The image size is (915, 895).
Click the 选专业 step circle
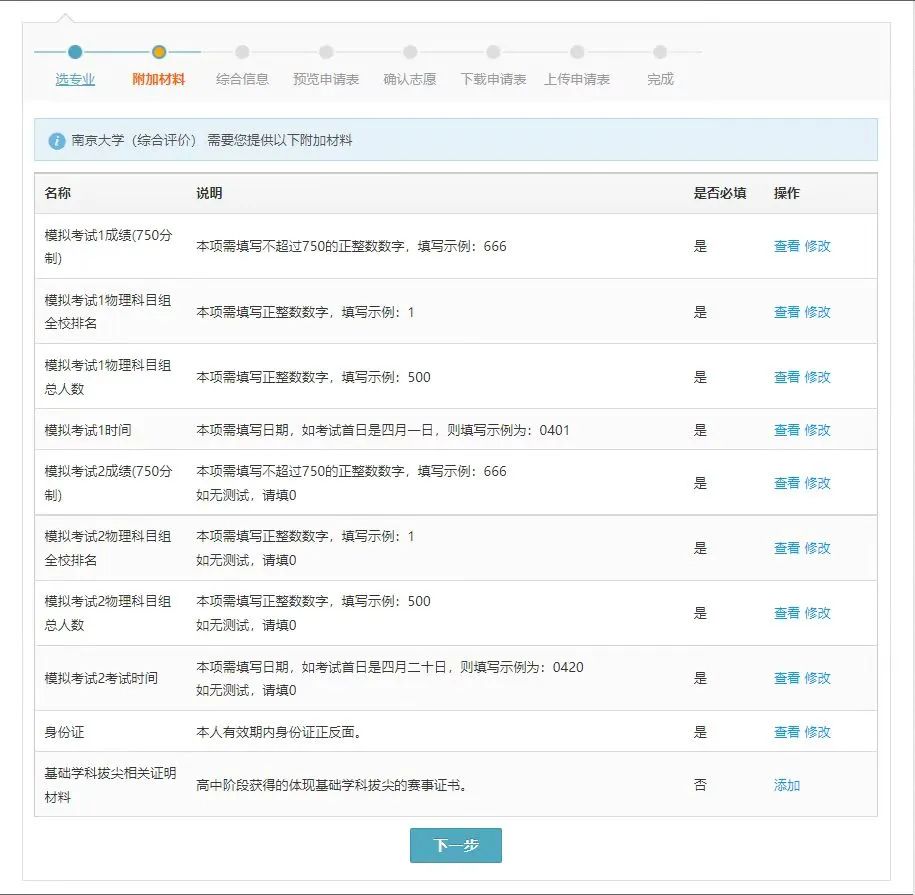point(75,52)
